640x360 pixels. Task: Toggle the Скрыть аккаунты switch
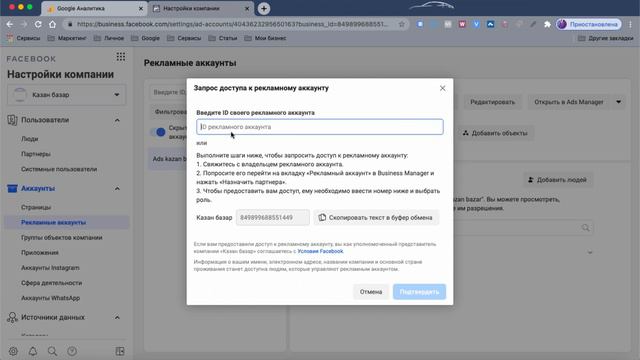158,132
